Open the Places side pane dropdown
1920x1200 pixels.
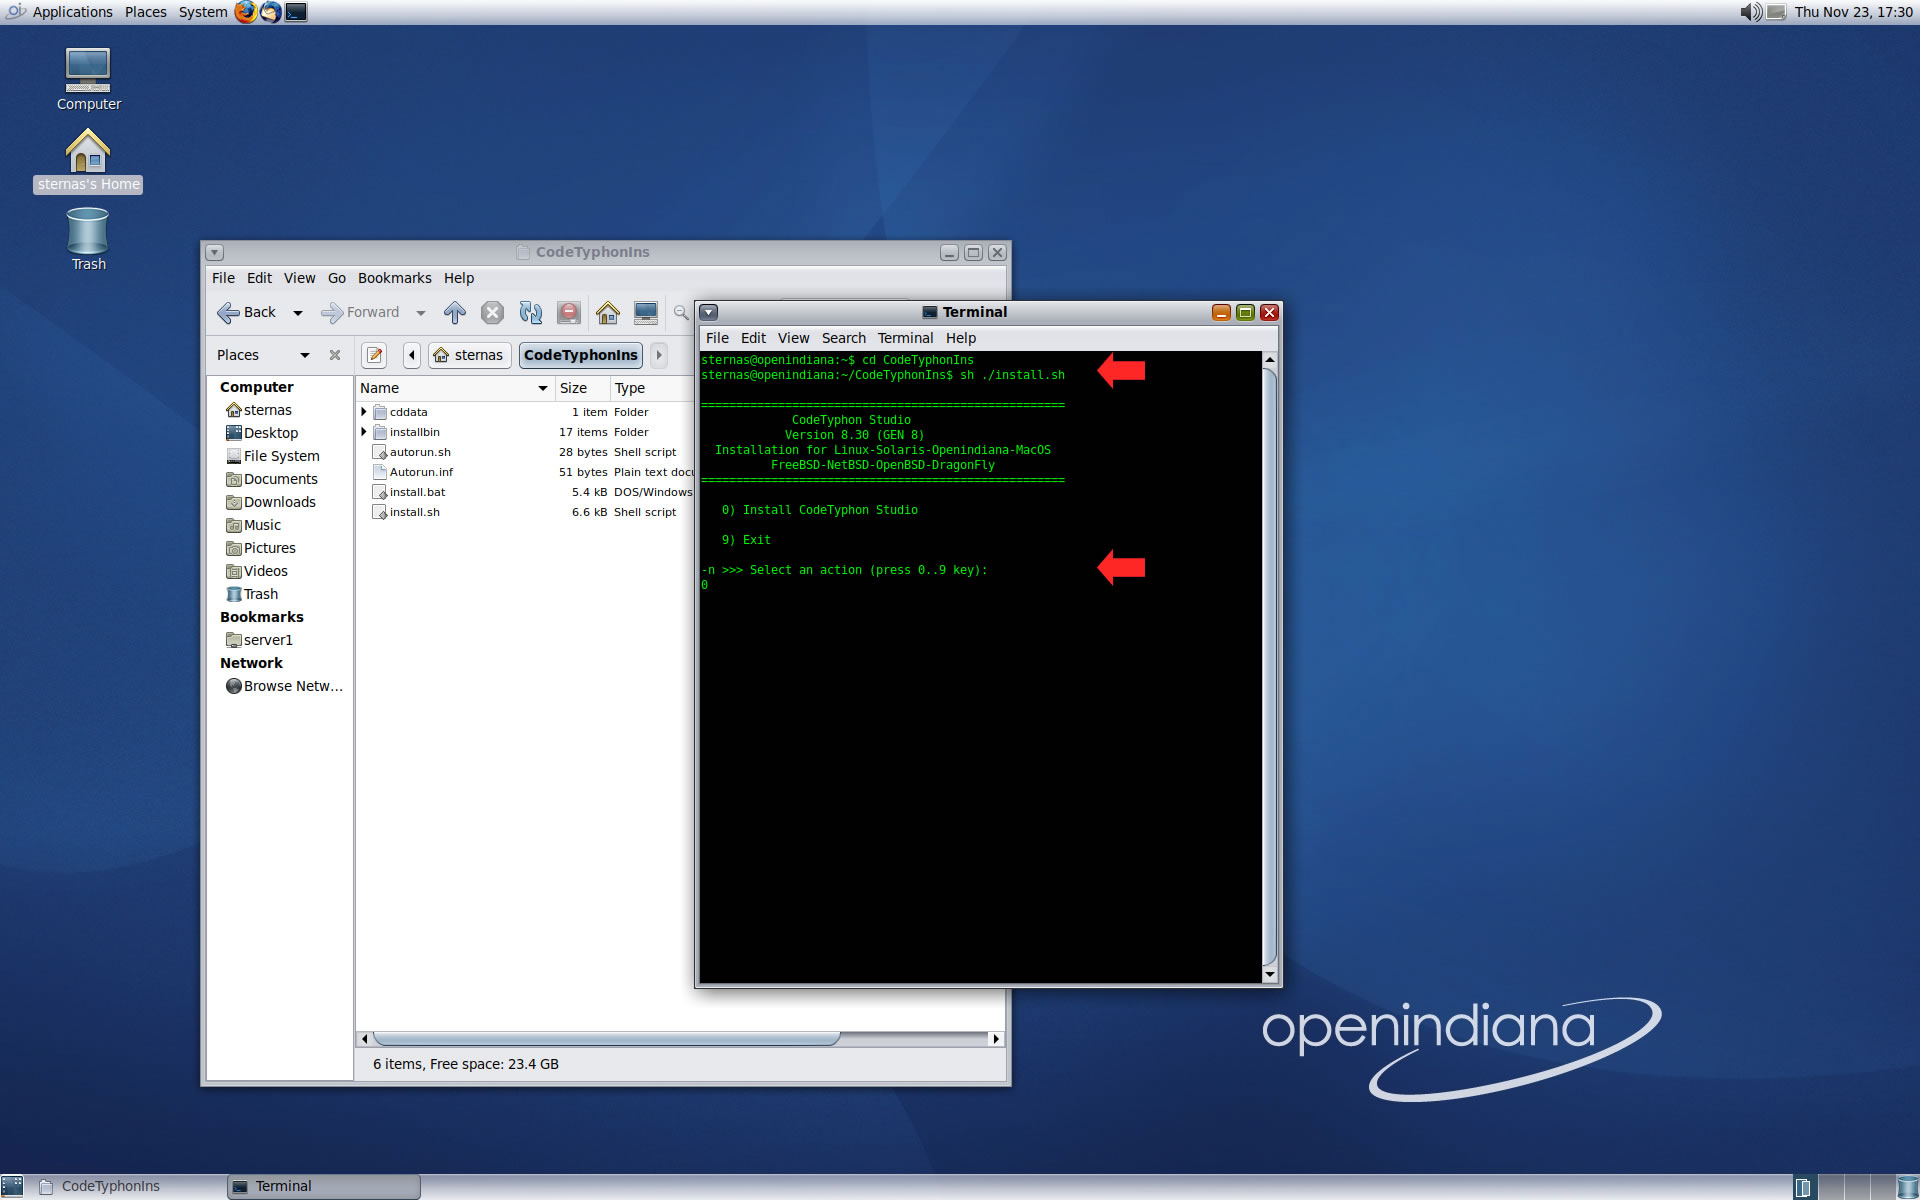click(305, 355)
